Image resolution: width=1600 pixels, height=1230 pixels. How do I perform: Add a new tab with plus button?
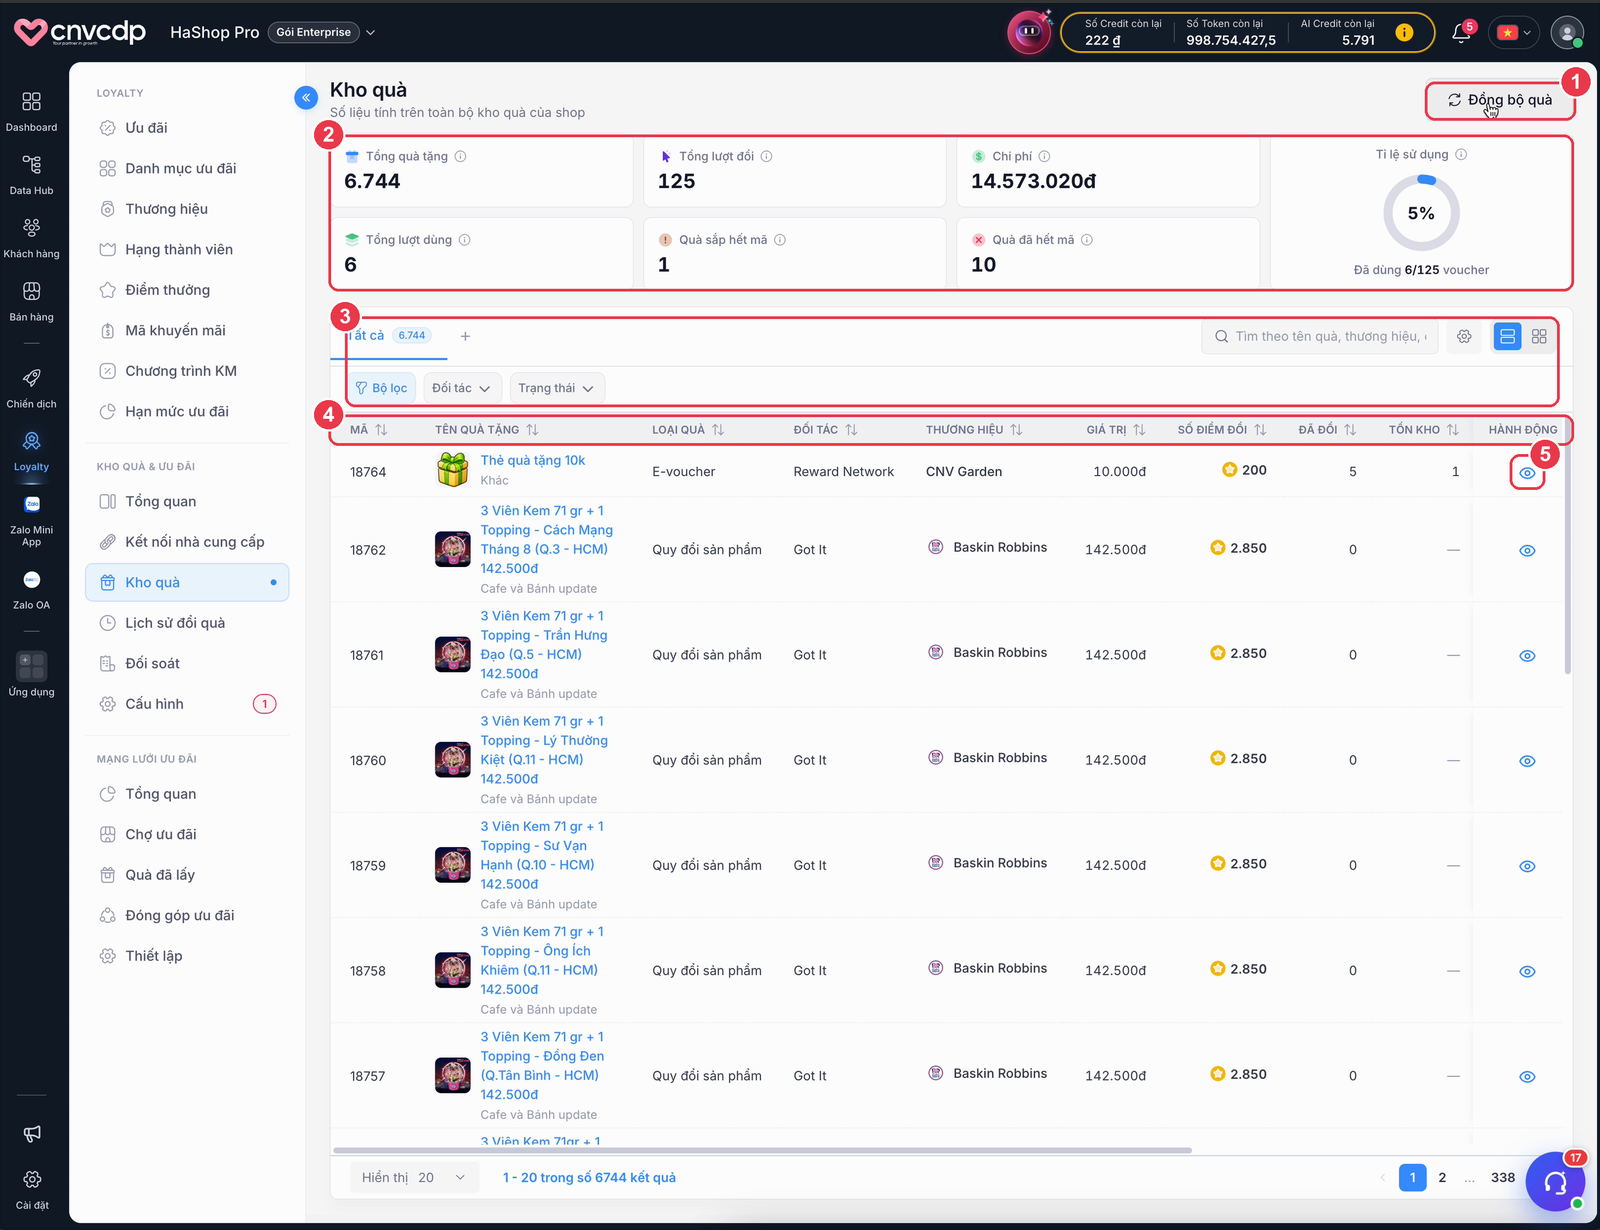click(x=465, y=337)
